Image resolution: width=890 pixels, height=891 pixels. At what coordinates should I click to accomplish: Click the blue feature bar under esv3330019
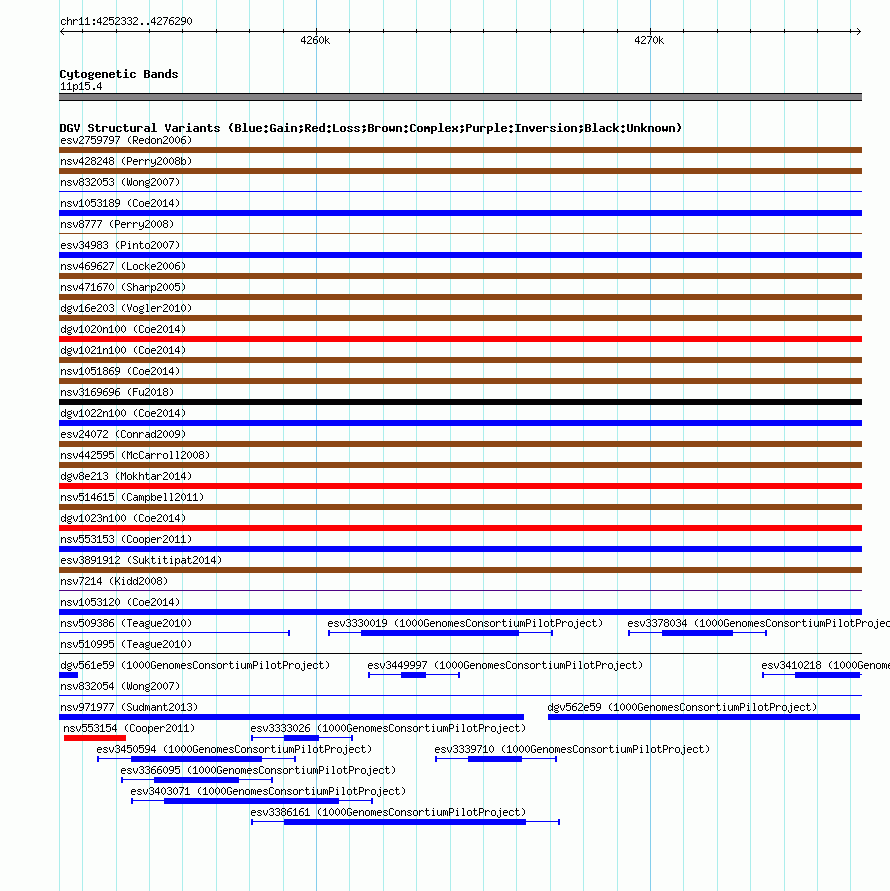coord(440,633)
